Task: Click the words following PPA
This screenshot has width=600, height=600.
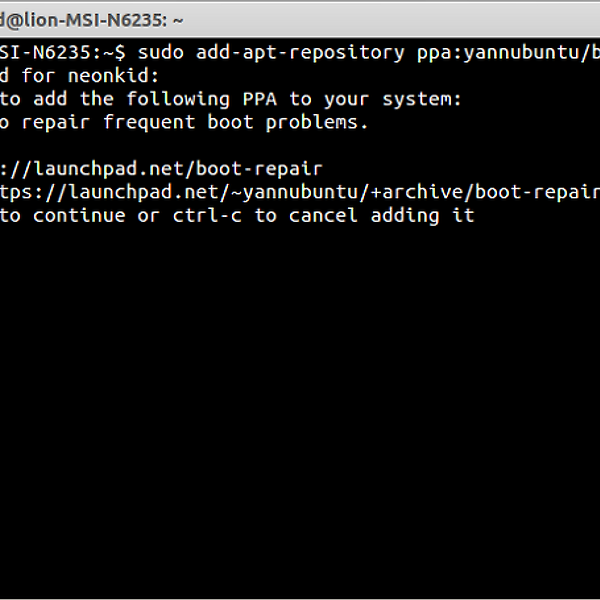Action: (x=201, y=99)
